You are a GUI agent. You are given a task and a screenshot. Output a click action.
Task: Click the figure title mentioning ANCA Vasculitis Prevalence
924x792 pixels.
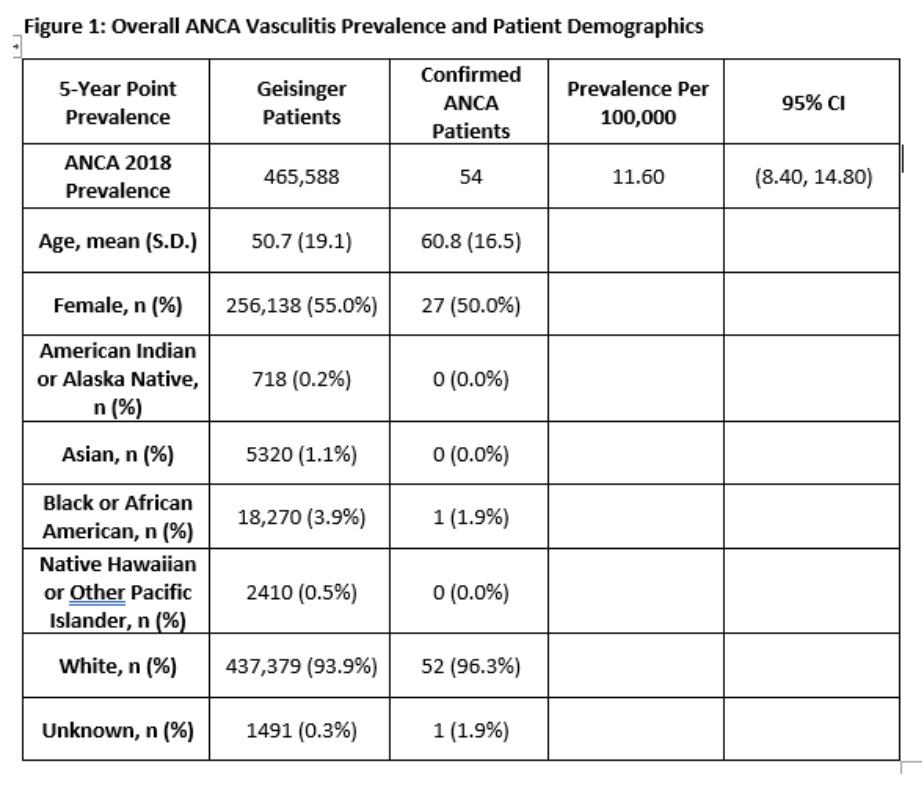[362, 27]
